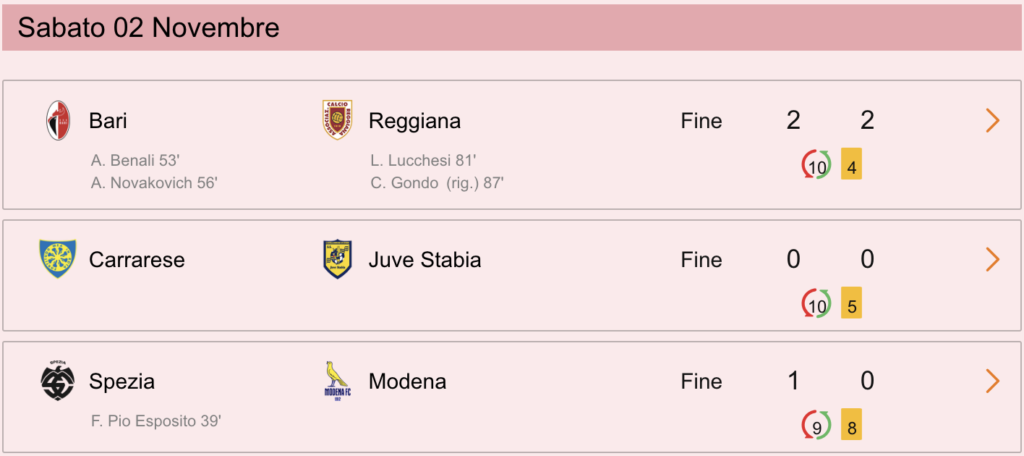Open Carrarese vs Juve Stabia details chevron
This screenshot has width=1024, height=456.
[x=993, y=259]
